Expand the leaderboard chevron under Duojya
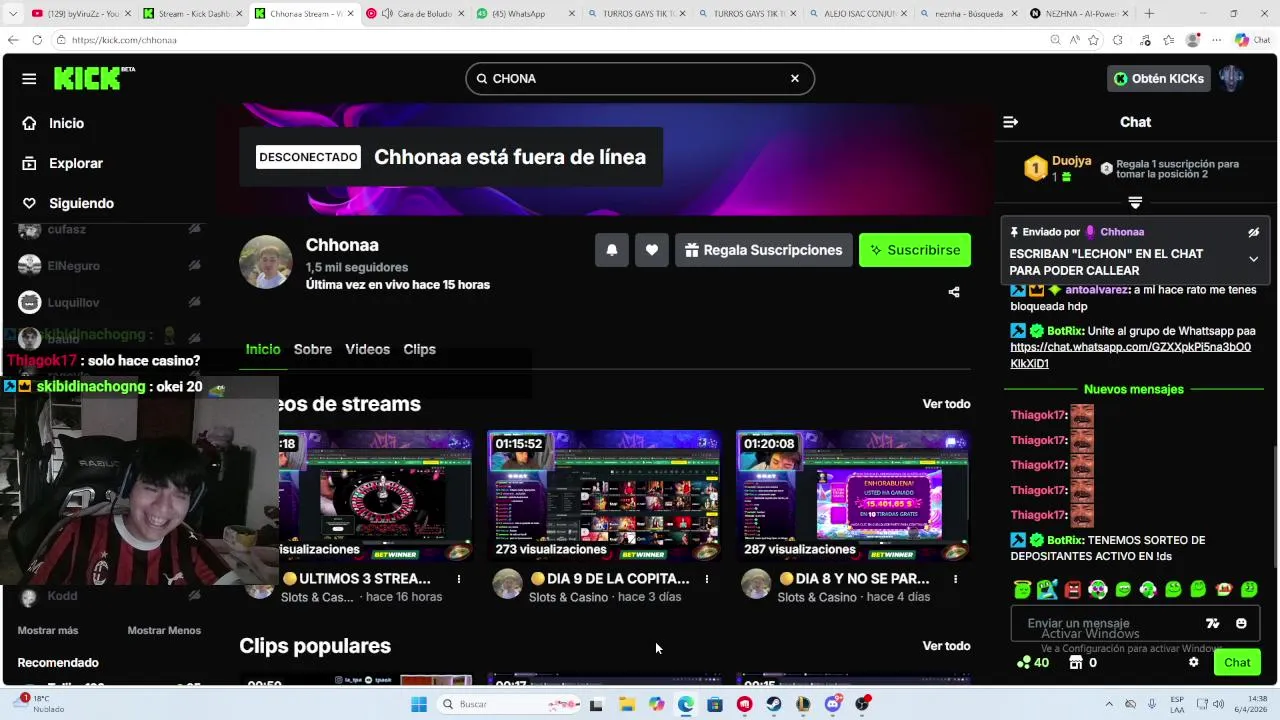 tap(1135, 203)
